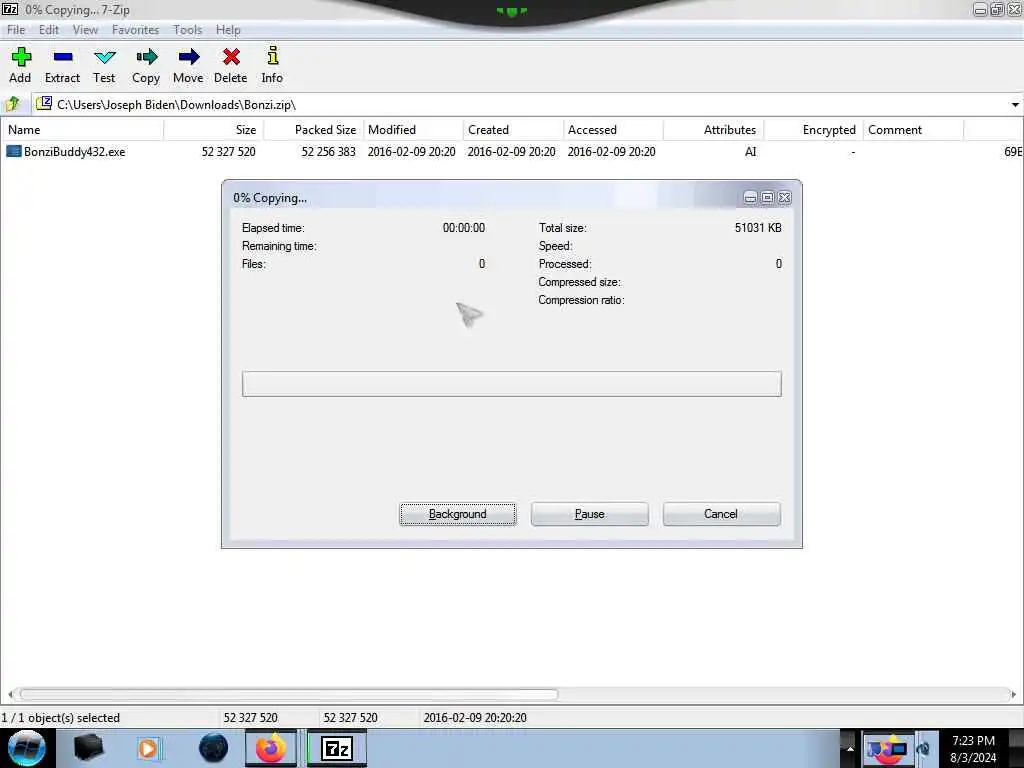Click the volume icon in system tray
1024x768 pixels.
click(923, 749)
